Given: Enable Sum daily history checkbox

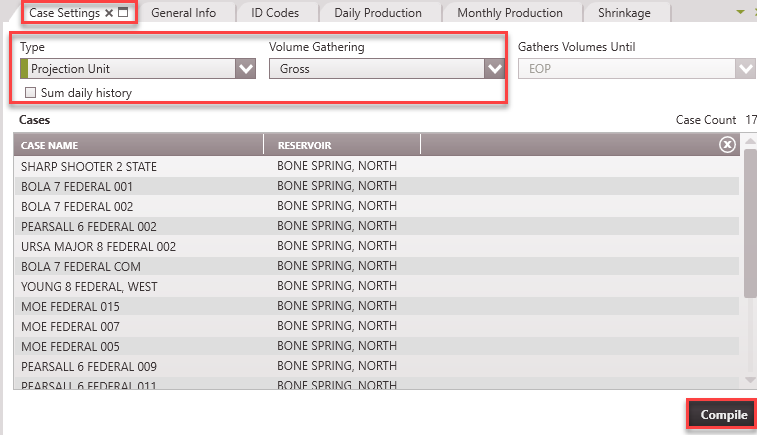Looking at the screenshot, I should 30,93.
